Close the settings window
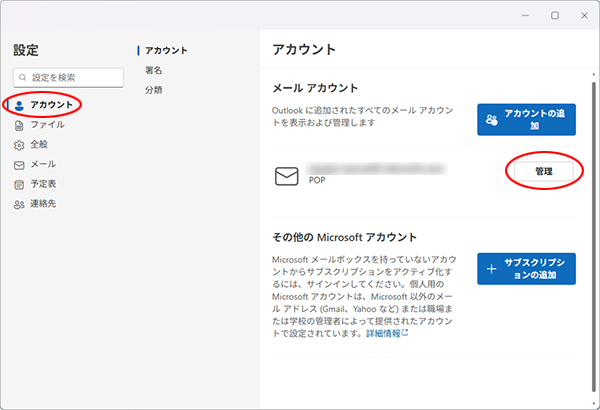 click(x=581, y=16)
